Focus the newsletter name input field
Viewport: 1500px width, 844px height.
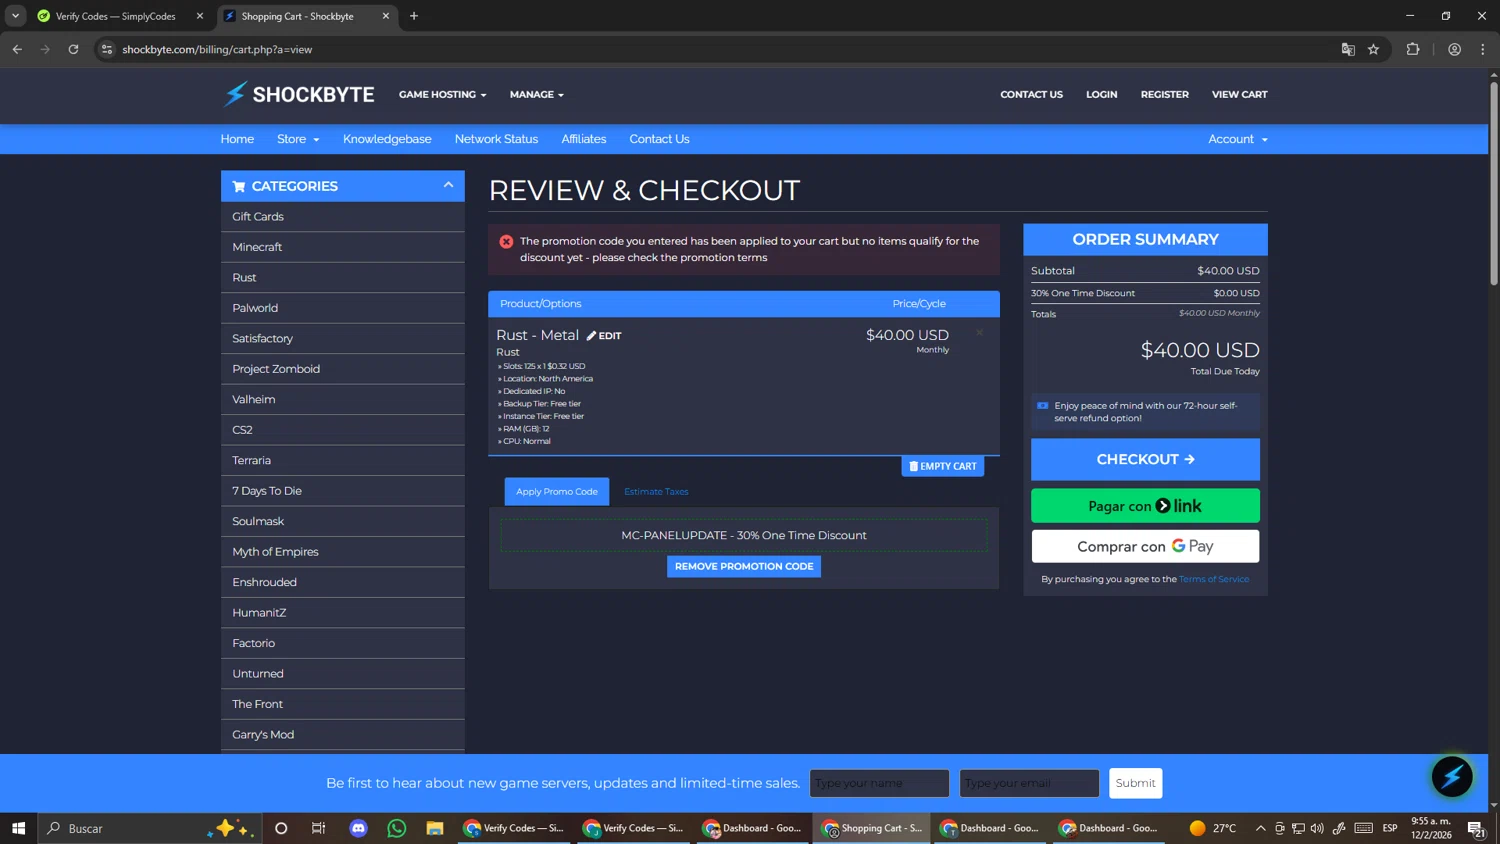(879, 783)
